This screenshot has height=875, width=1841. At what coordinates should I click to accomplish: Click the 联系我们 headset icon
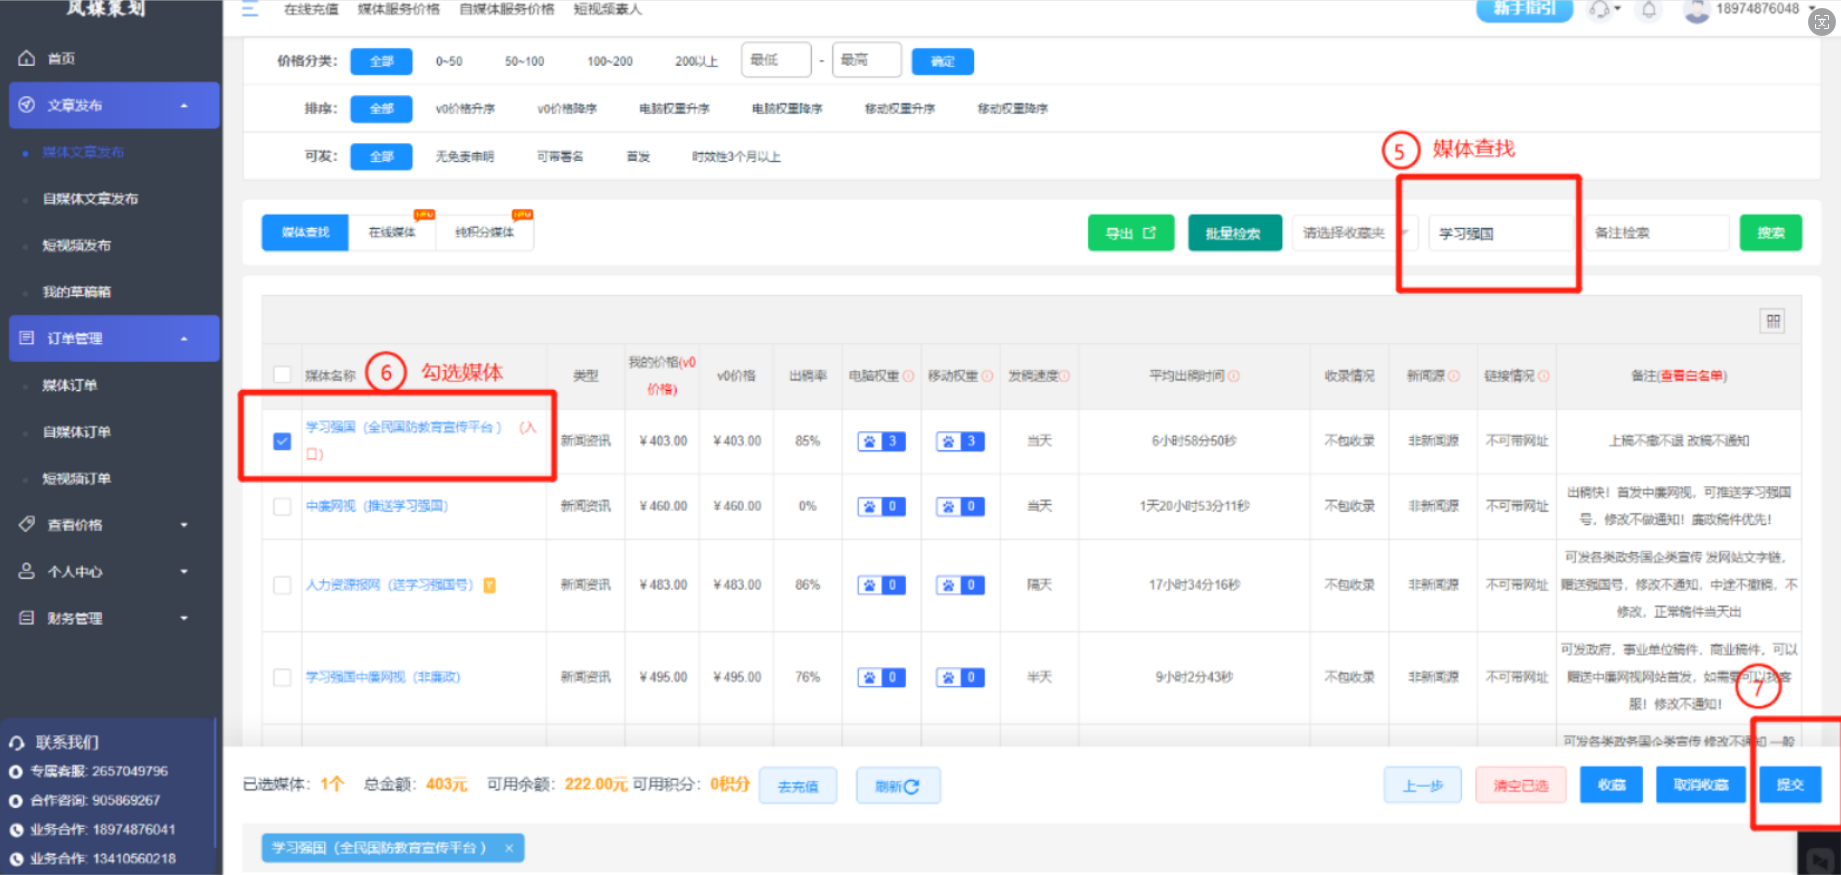click(17, 743)
